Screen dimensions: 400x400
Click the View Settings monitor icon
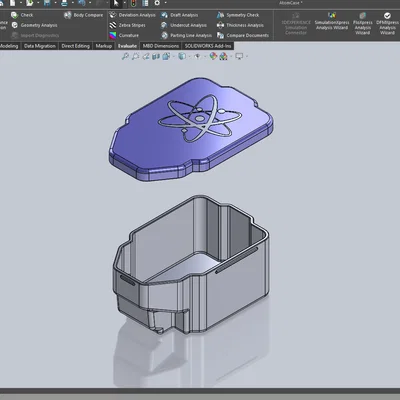click(x=239, y=56)
